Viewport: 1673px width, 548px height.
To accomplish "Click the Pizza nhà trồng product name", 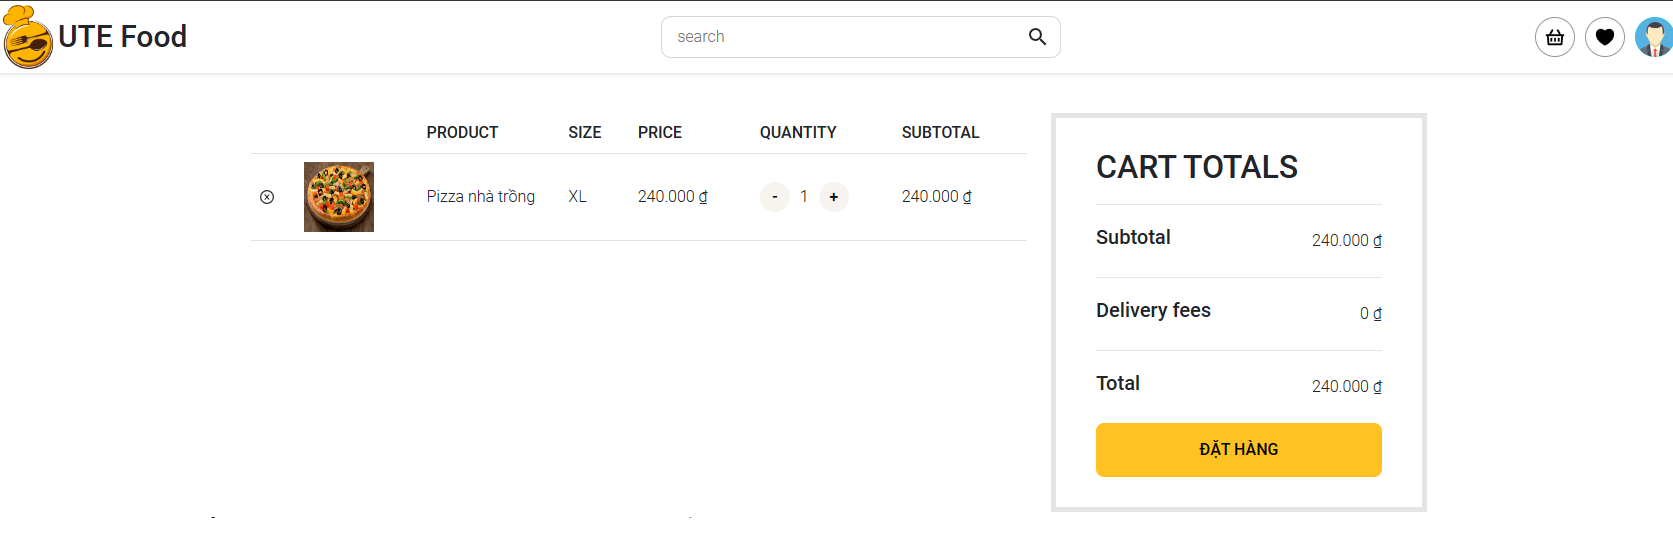I will (x=481, y=197).
